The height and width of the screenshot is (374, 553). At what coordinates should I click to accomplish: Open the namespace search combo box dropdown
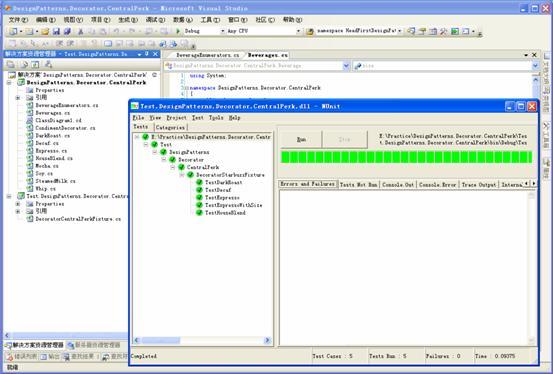click(400, 31)
